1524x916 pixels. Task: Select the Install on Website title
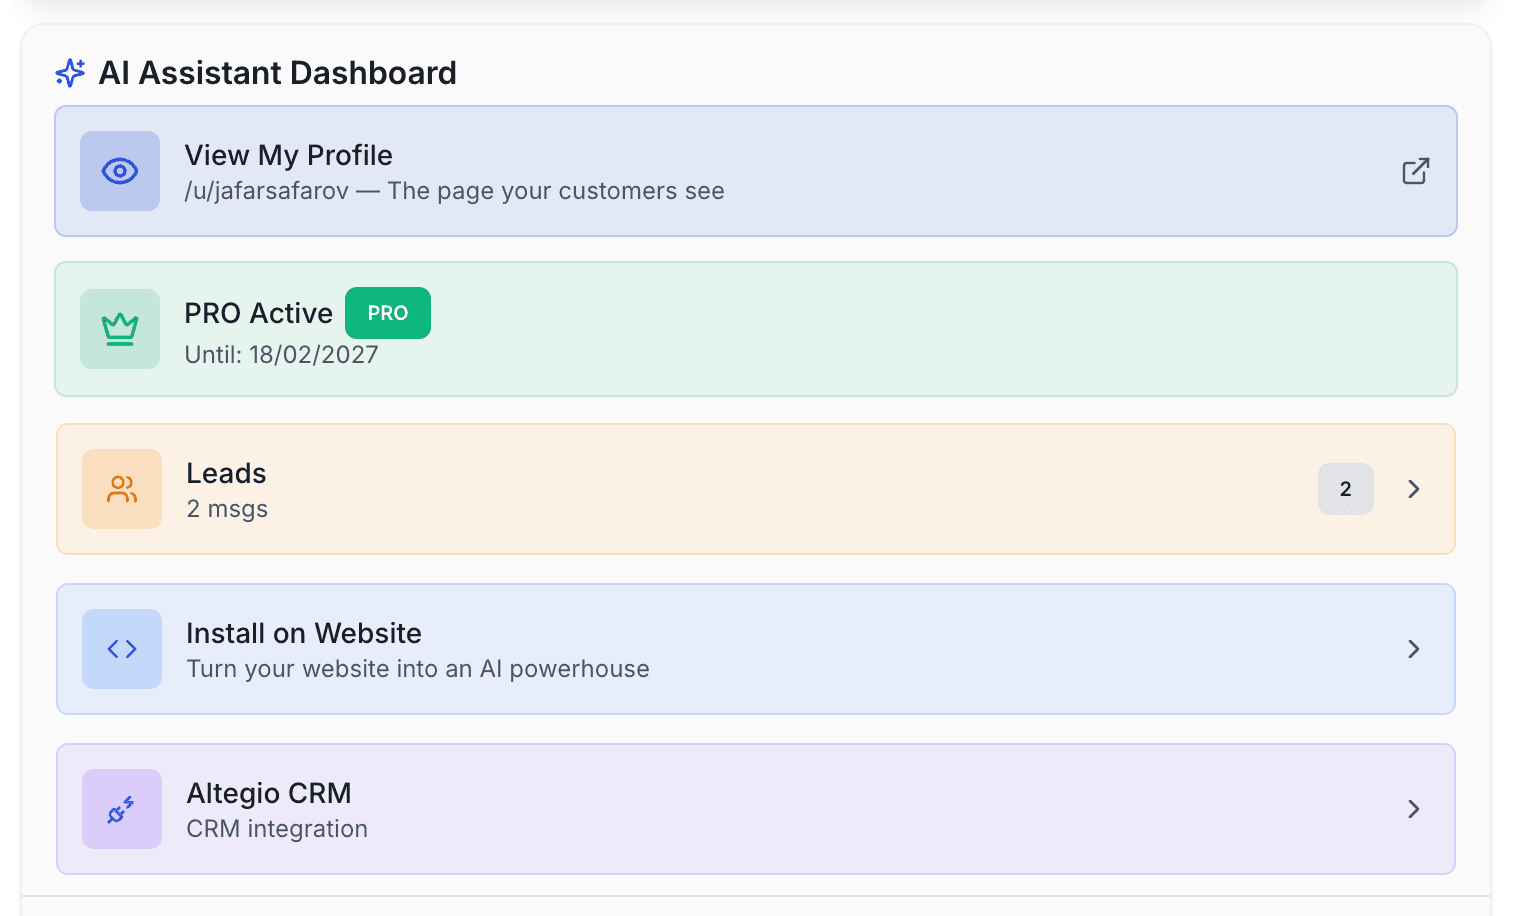point(304,633)
